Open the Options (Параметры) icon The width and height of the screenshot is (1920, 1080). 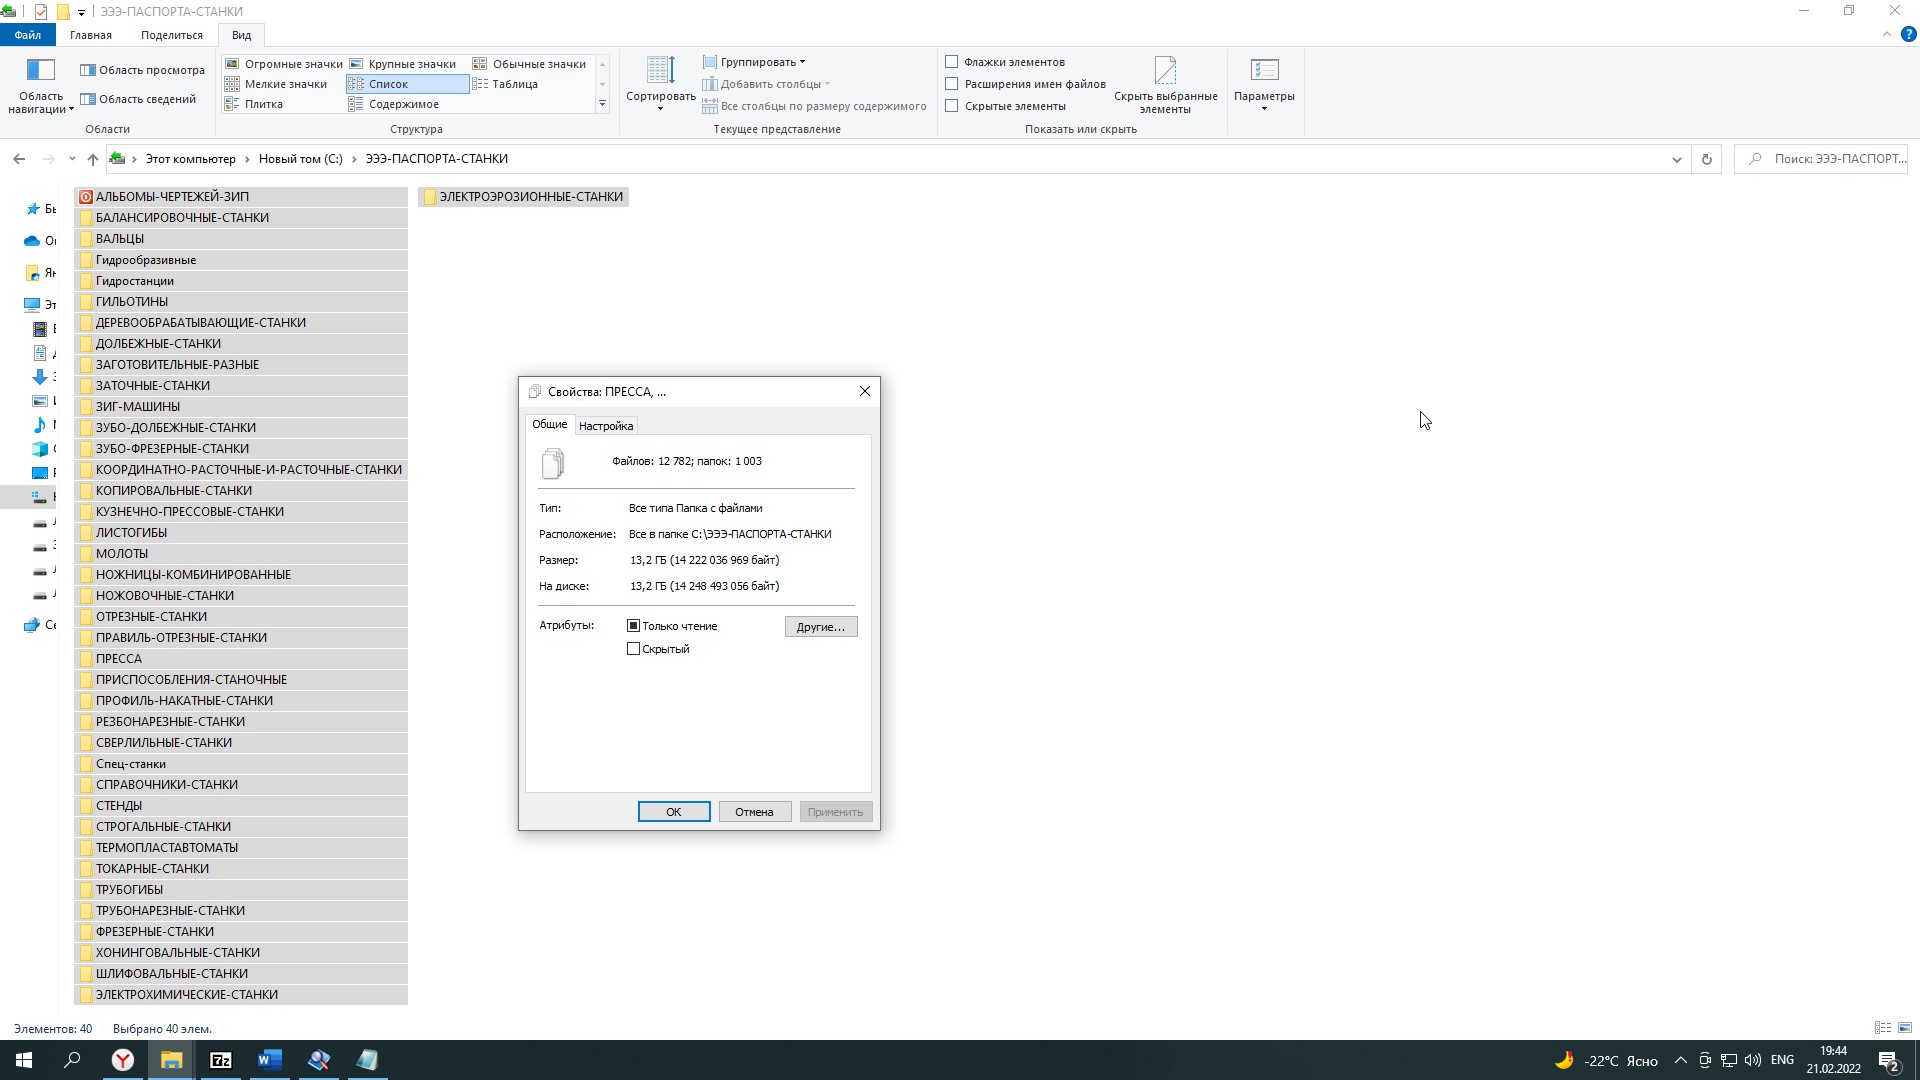click(1264, 71)
